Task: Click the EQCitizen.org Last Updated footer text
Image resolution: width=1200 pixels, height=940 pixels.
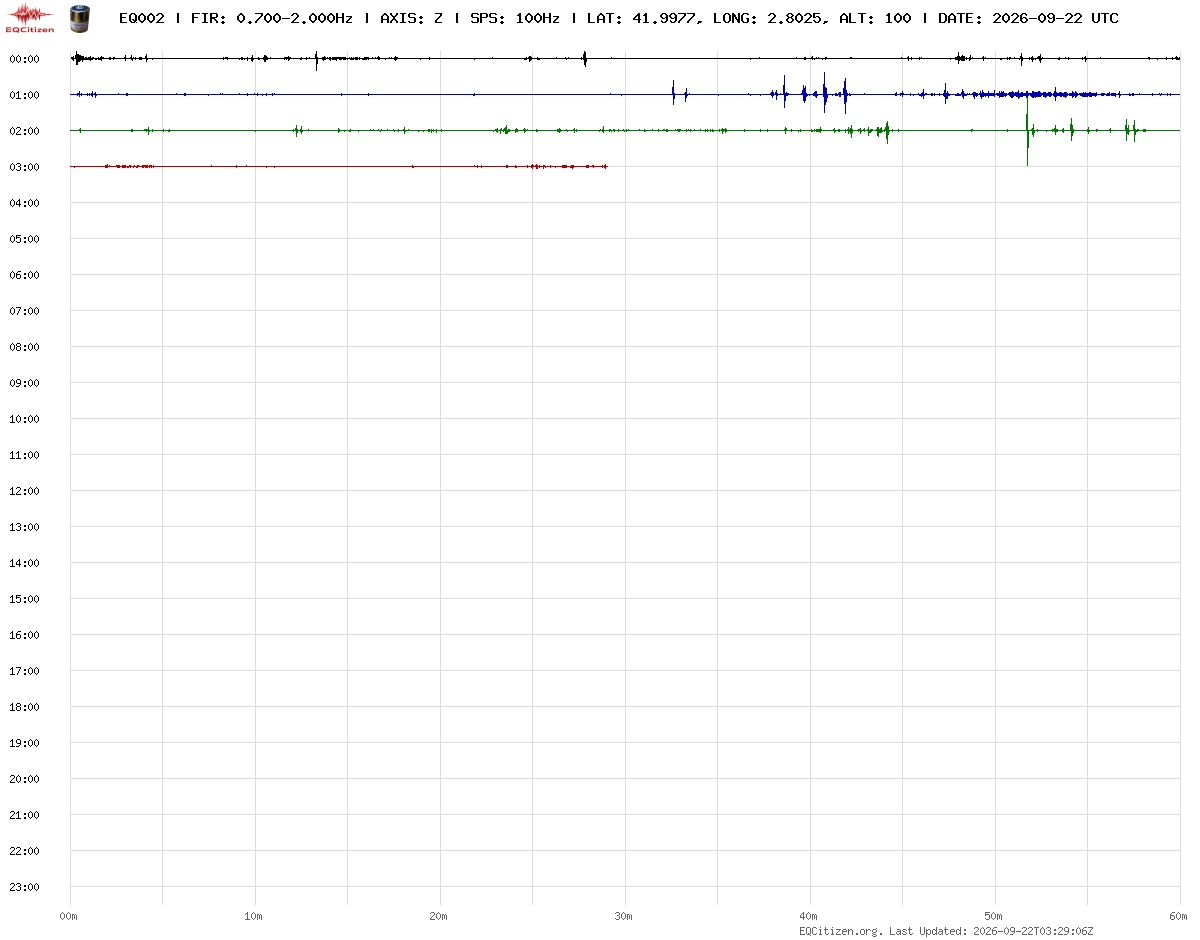Action: [x=946, y=931]
